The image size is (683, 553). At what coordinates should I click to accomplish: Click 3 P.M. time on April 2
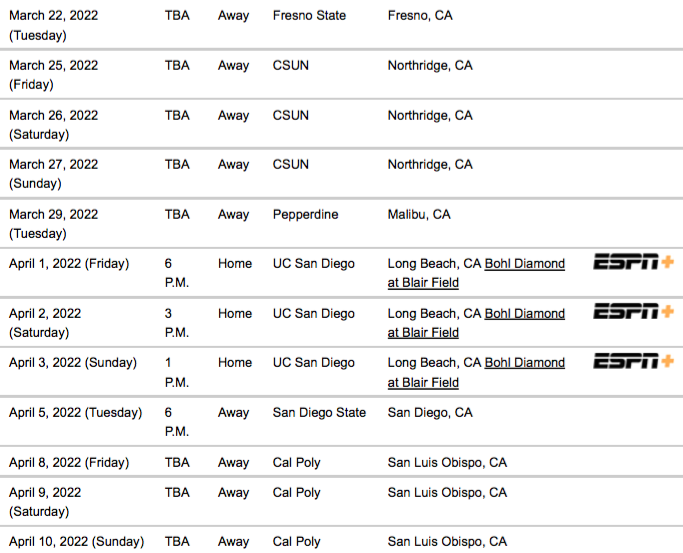(x=176, y=323)
